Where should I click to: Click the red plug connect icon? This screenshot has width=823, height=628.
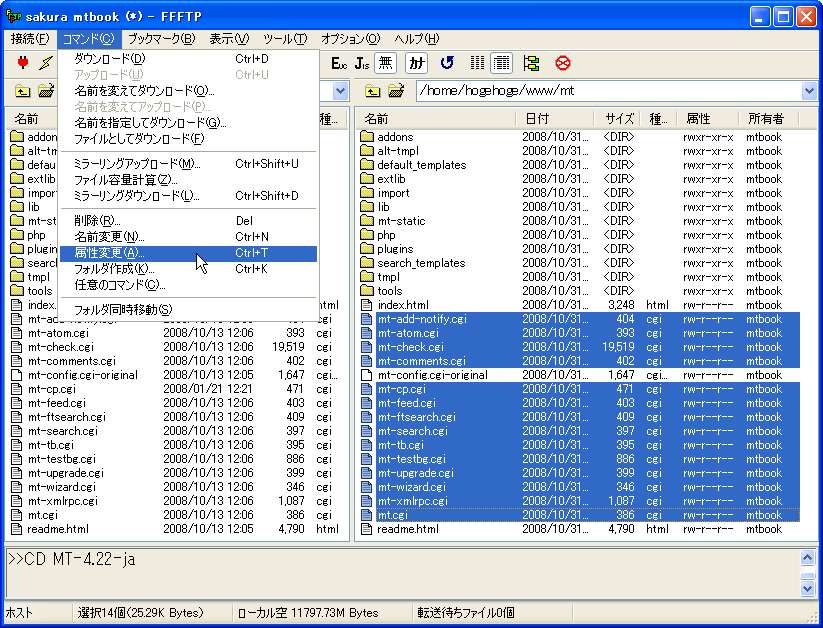pyautogui.click(x=23, y=64)
